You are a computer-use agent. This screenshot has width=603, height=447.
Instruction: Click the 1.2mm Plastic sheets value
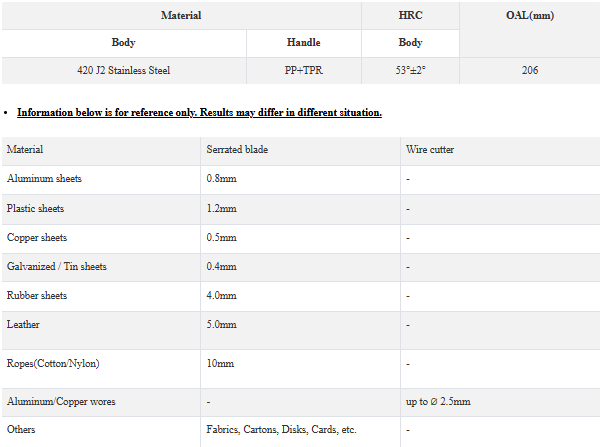pos(221,208)
